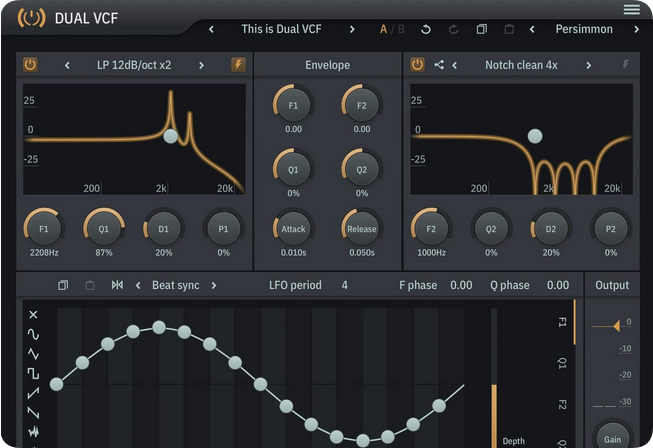Select next LFO mode after Beat sync
The width and height of the screenshot is (653, 448).
coord(214,286)
